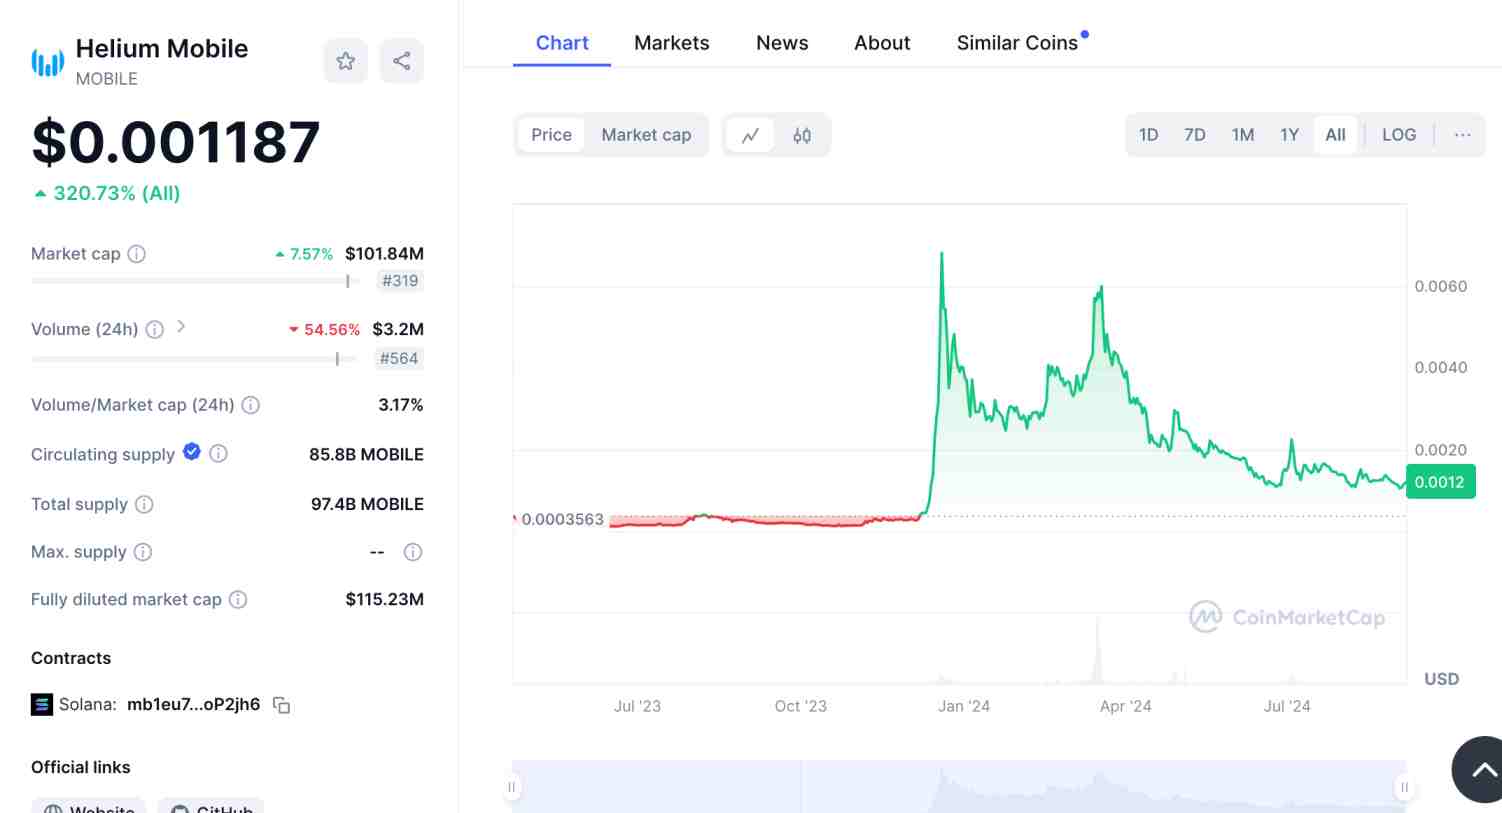Open the Chart tab
This screenshot has width=1502, height=813.
click(562, 43)
